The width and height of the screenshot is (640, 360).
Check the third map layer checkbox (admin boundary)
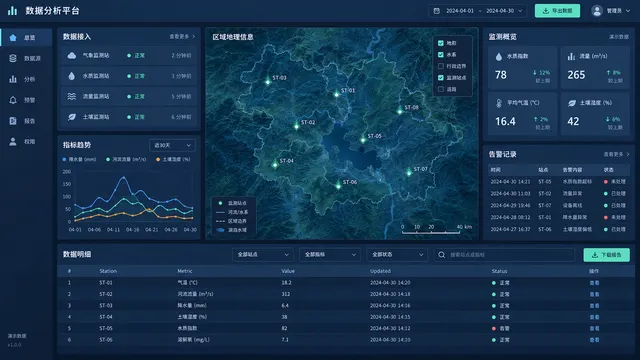[x=441, y=66]
